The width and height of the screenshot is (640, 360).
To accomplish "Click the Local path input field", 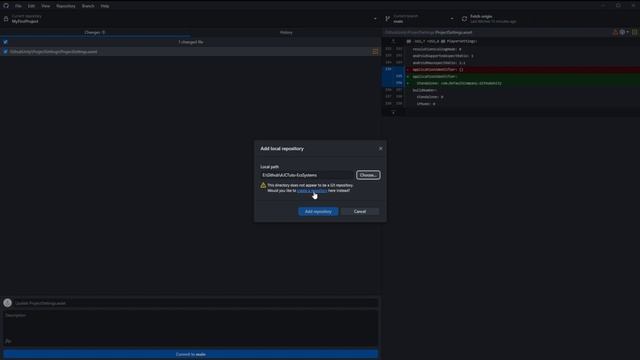I will (307, 175).
